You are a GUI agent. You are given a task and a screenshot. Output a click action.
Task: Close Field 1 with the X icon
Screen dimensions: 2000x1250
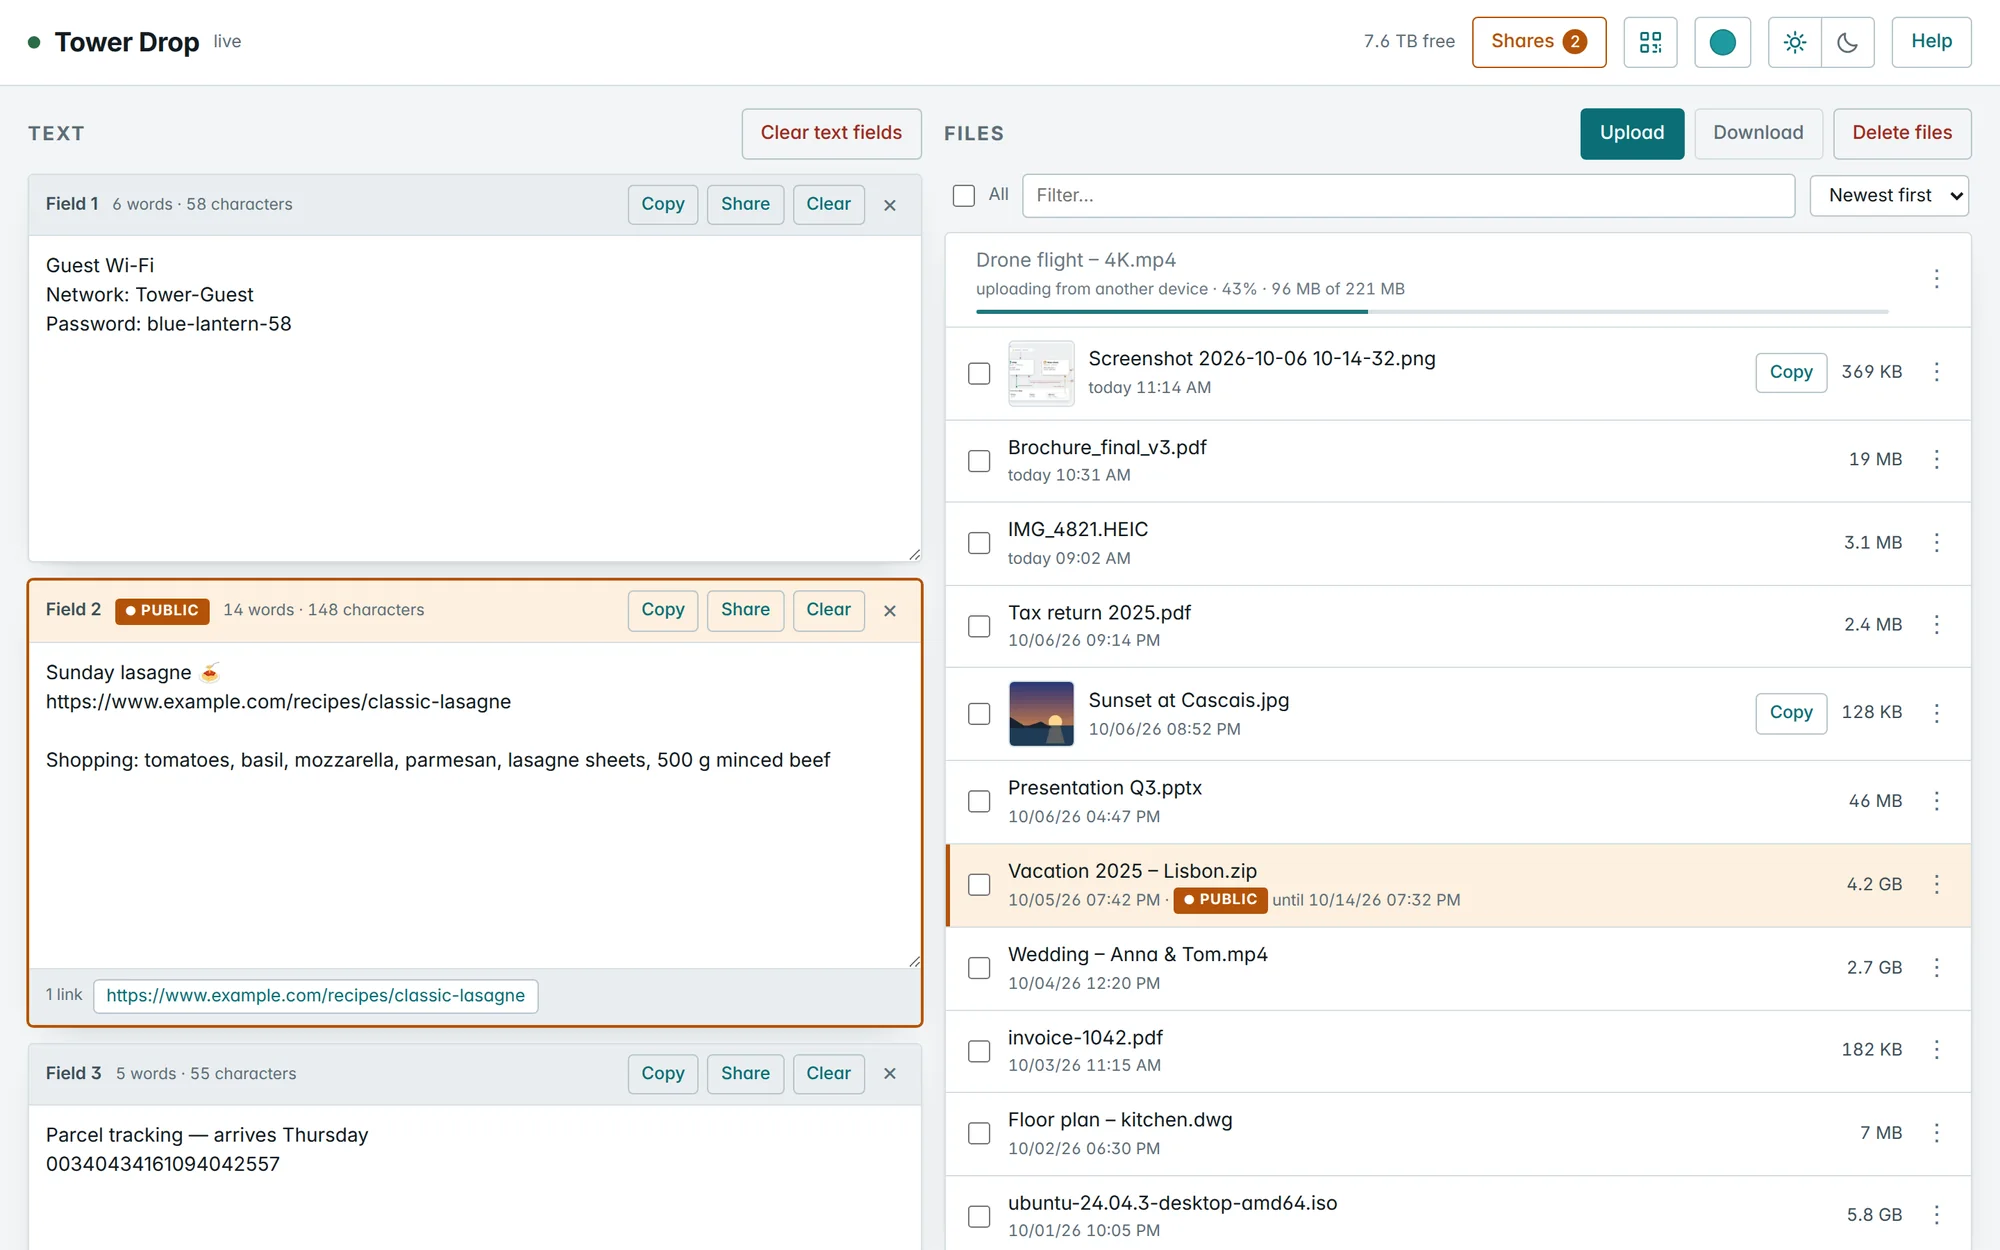coord(890,205)
